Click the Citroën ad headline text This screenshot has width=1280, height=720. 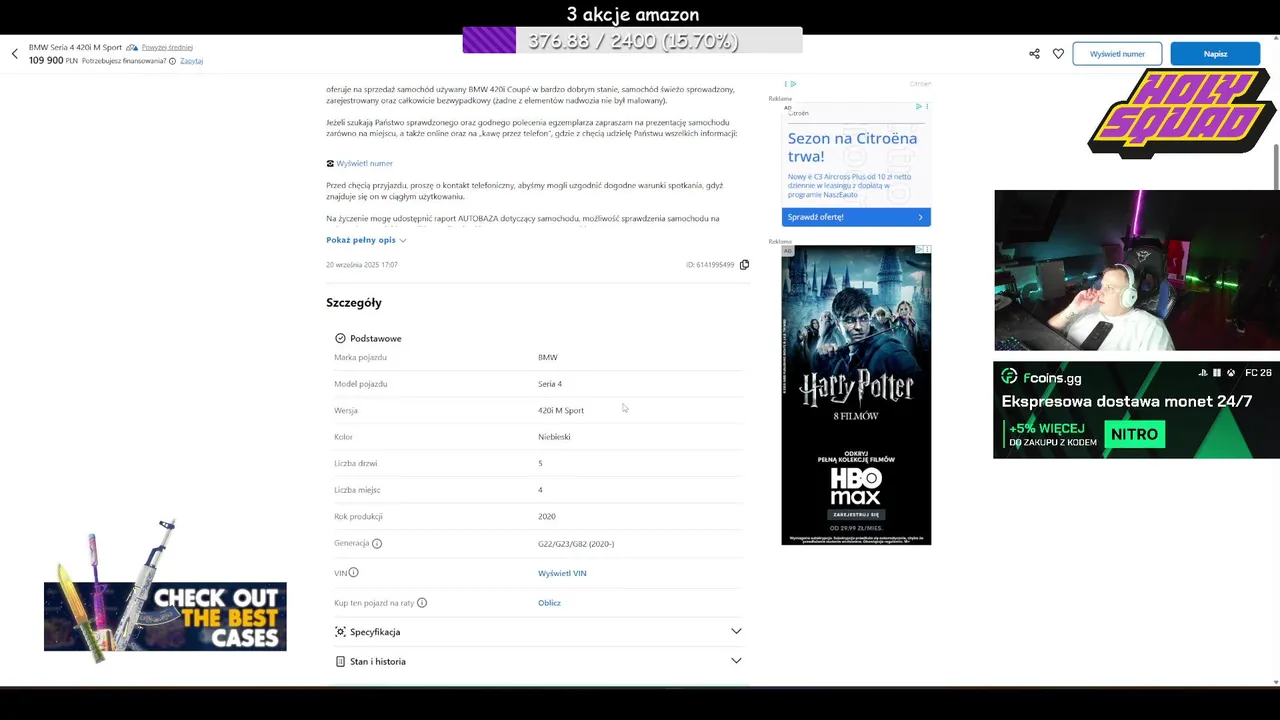click(852, 147)
